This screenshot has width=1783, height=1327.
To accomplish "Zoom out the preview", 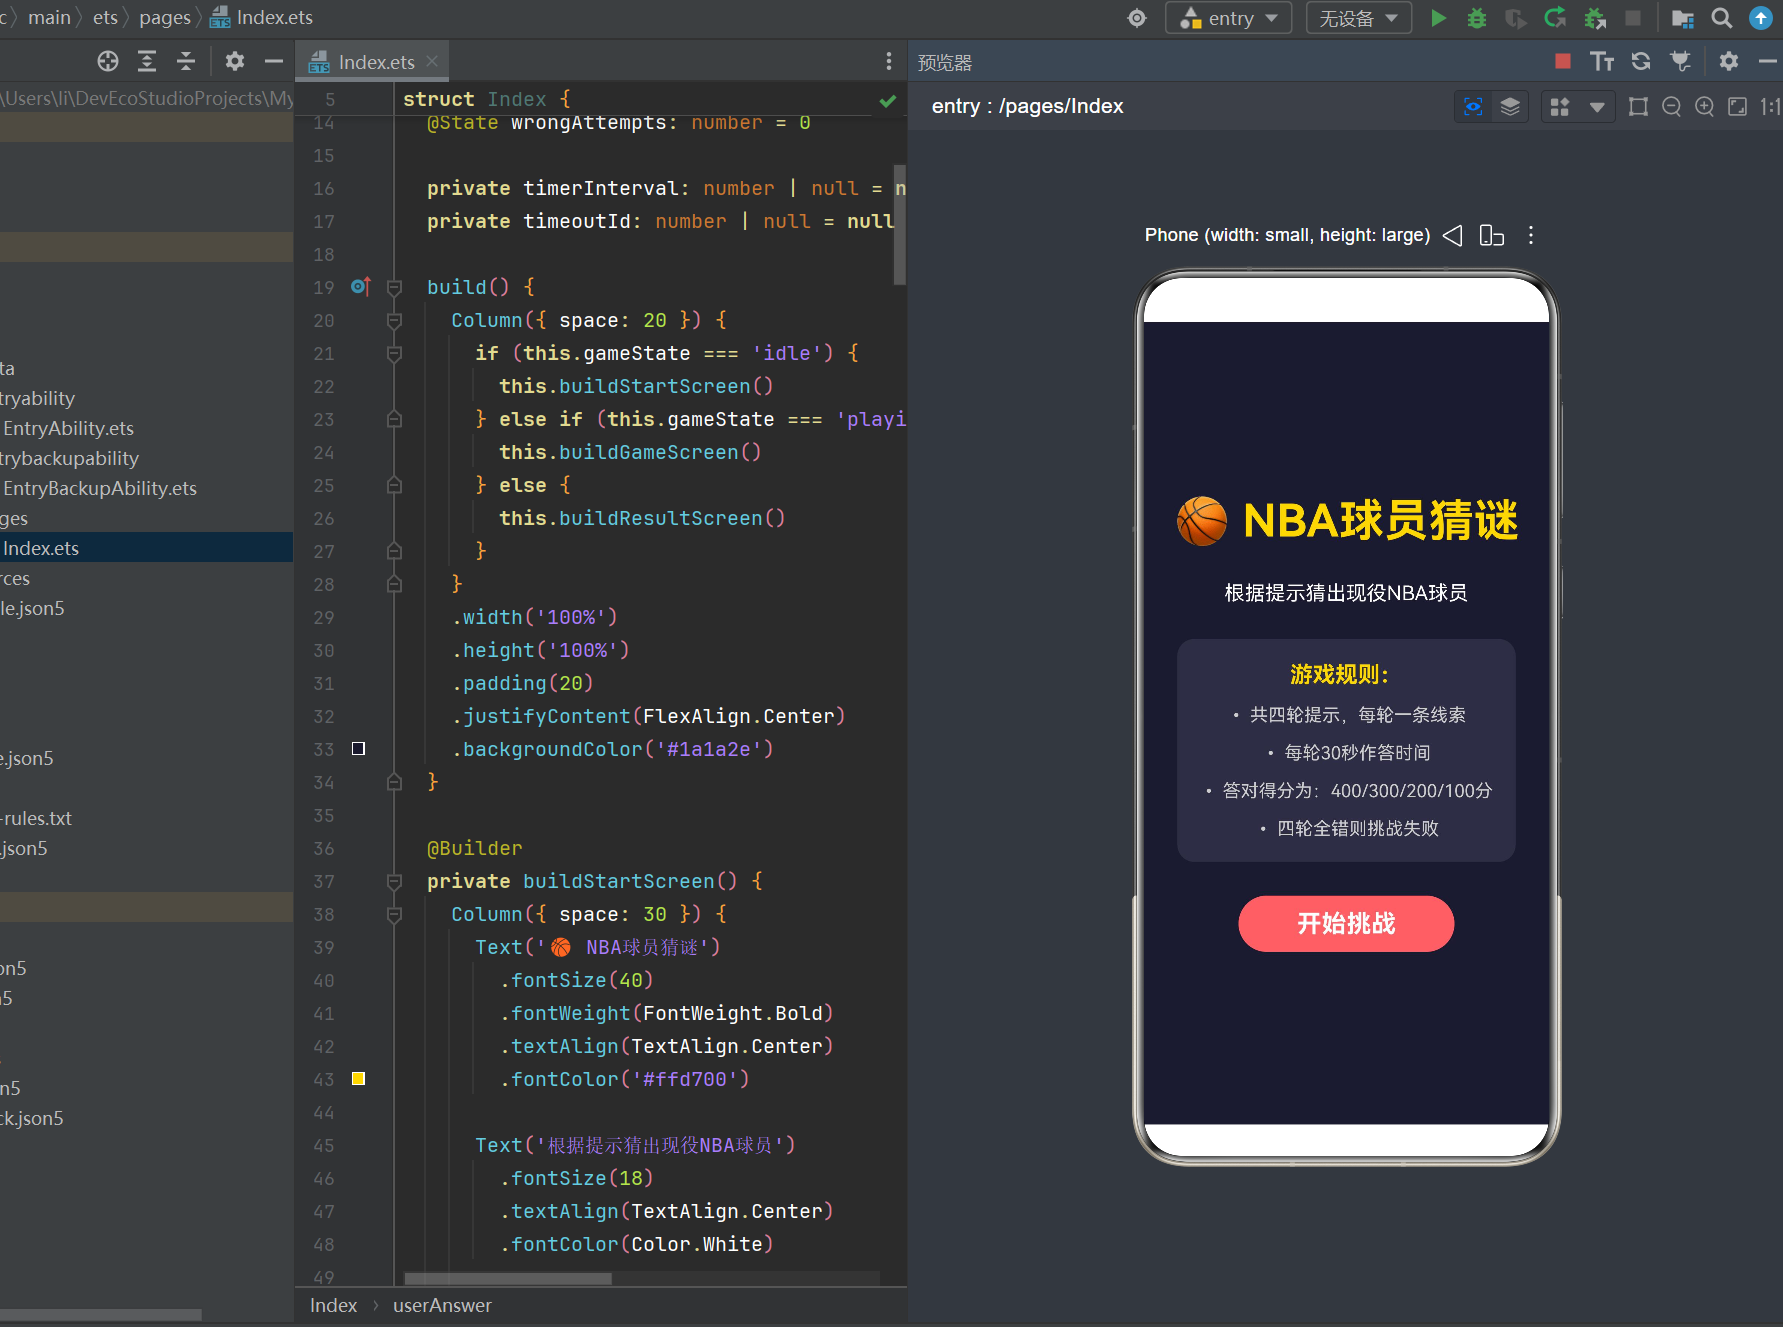I will tap(1671, 107).
